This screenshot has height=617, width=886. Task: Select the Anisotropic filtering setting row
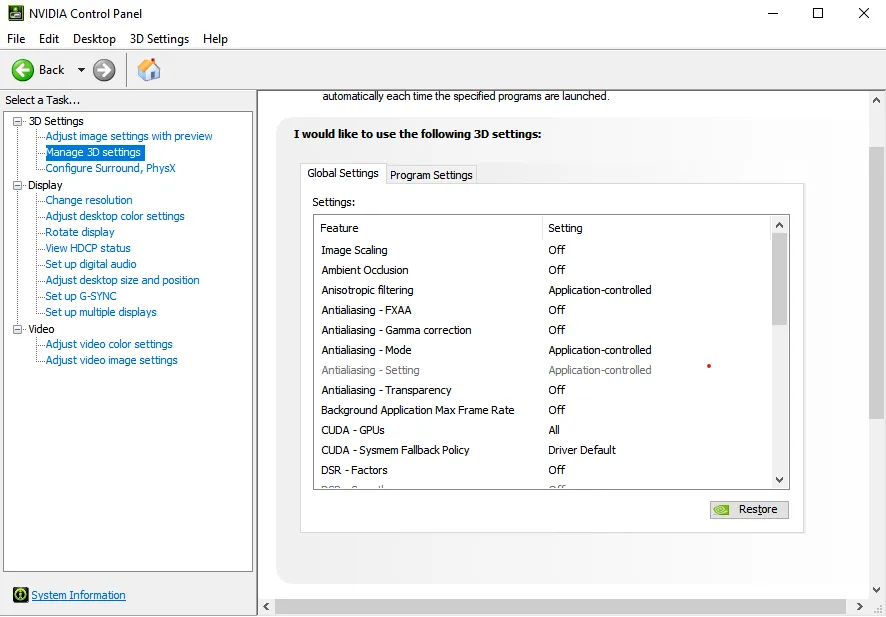tap(542, 290)
